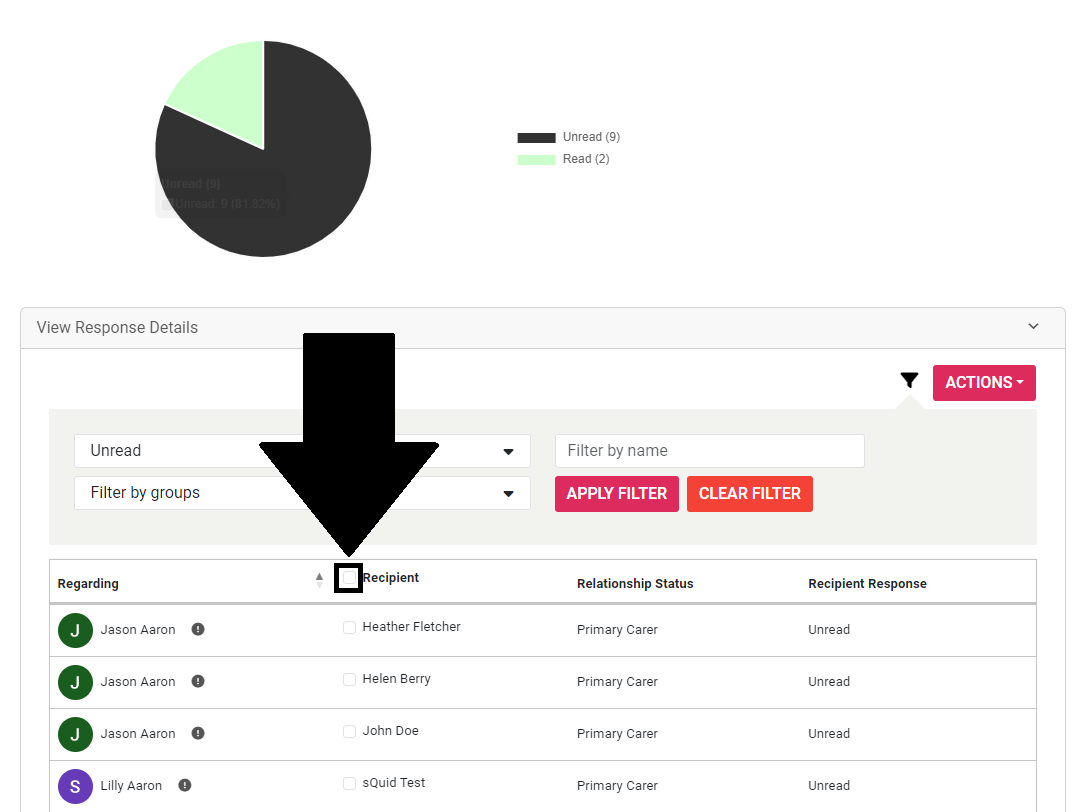
Task: Focus the Filter by name text field
Action: [709, 451]
